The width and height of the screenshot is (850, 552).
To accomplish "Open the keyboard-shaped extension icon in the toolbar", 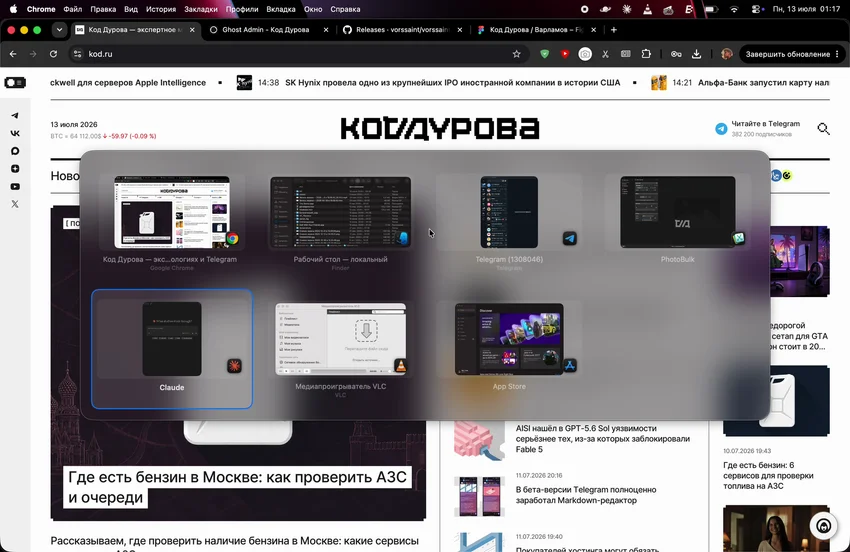I will tap(626, 54).
